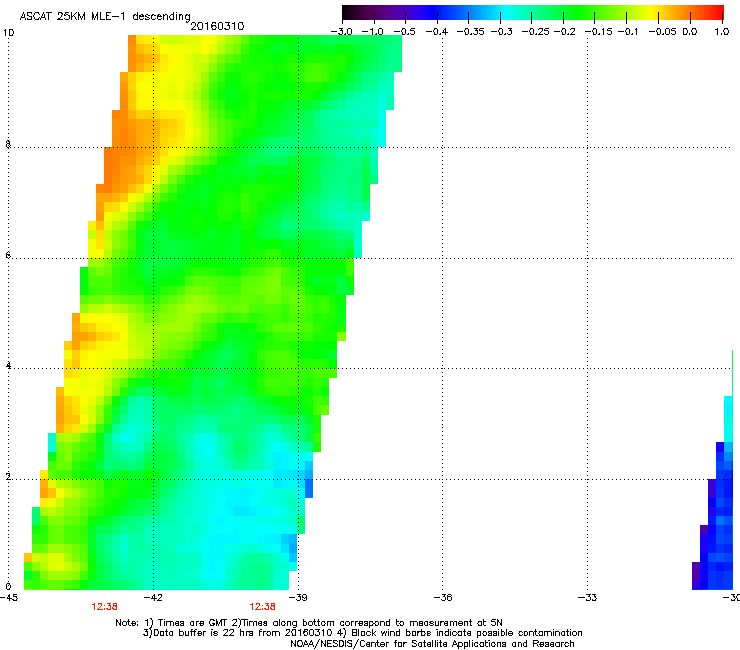Click the latitude axis label 4
740x650 pixels.
click(8, 366)
